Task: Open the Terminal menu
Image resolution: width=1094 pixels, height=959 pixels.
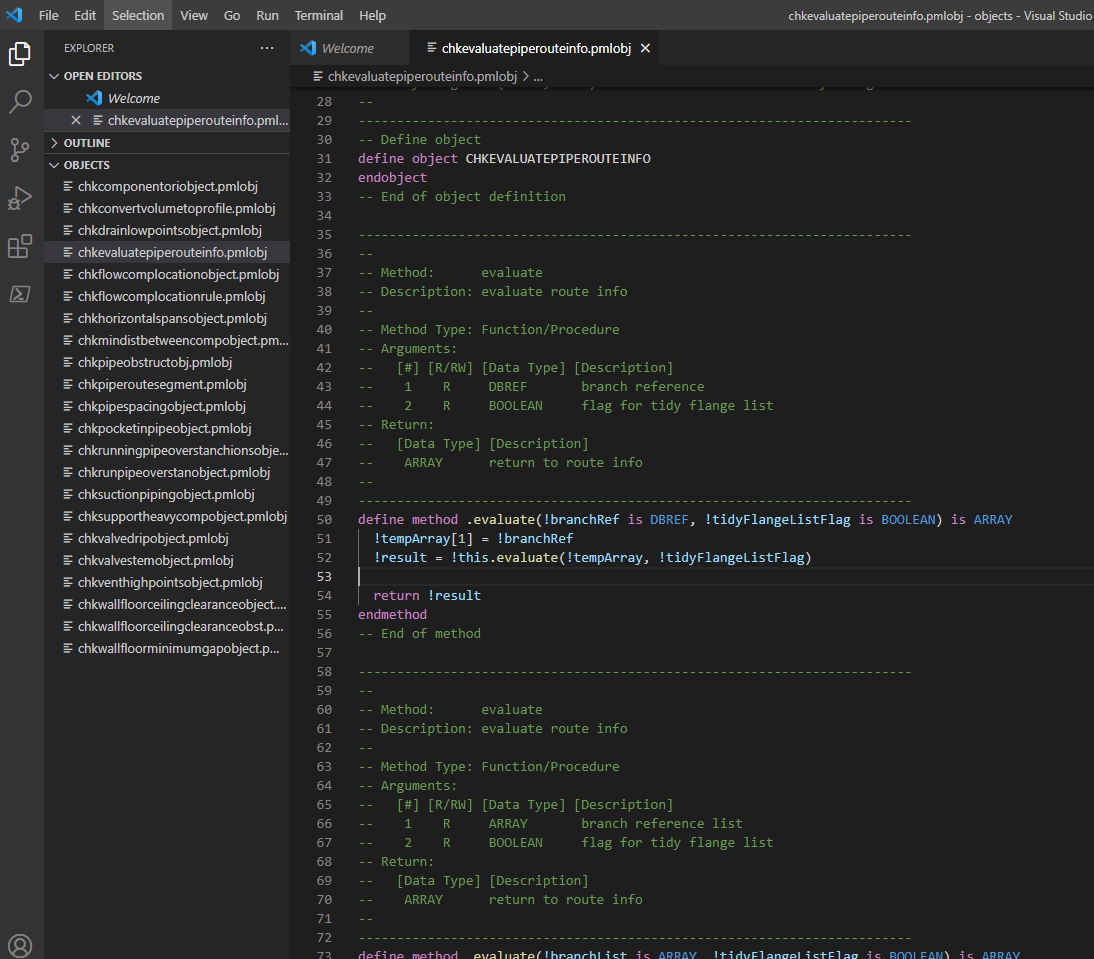Action: [x=319, y=15]
